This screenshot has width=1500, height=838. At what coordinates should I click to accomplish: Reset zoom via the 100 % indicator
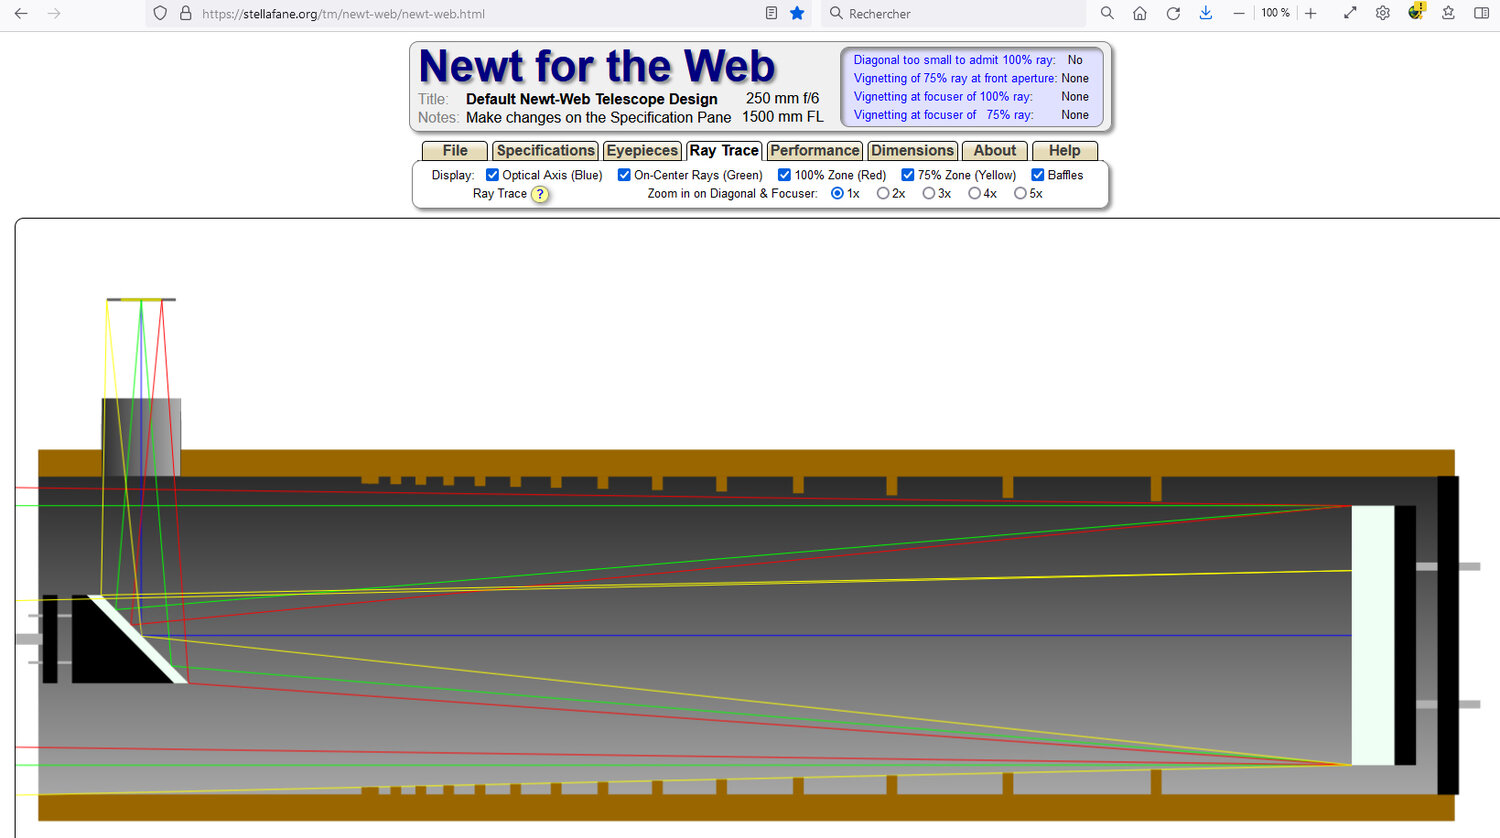pos(1275,13)
